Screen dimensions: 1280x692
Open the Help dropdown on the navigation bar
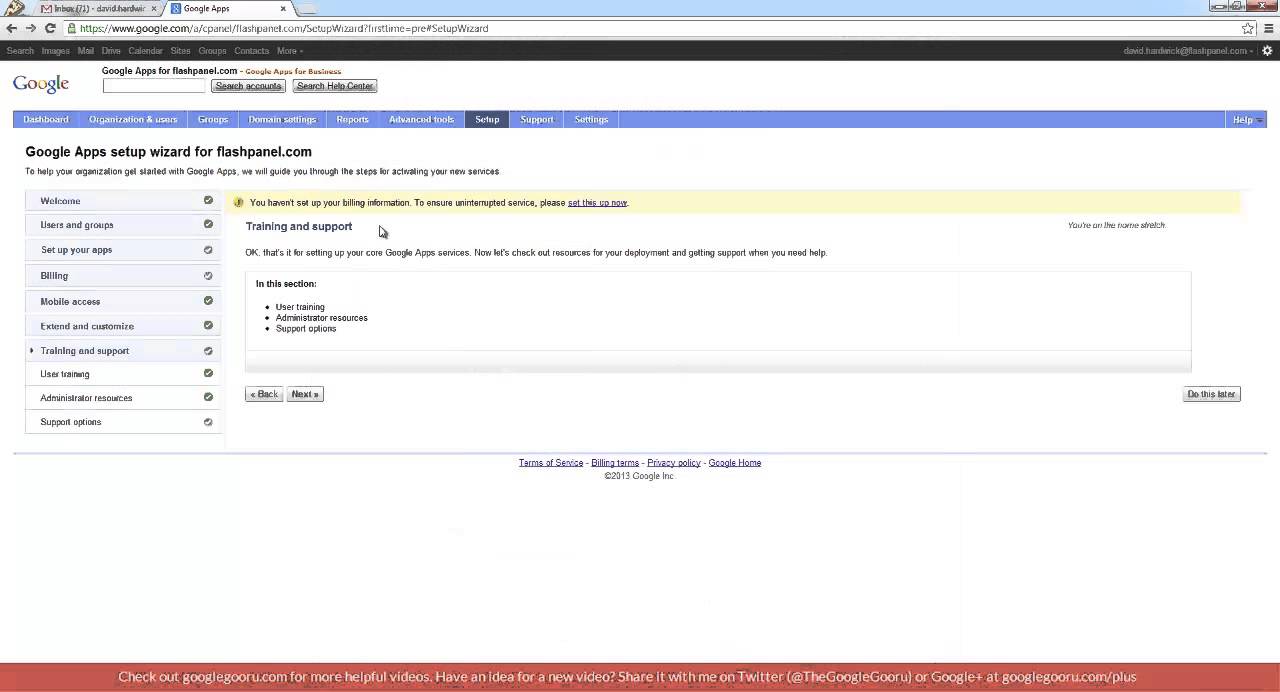(1246, 119)
